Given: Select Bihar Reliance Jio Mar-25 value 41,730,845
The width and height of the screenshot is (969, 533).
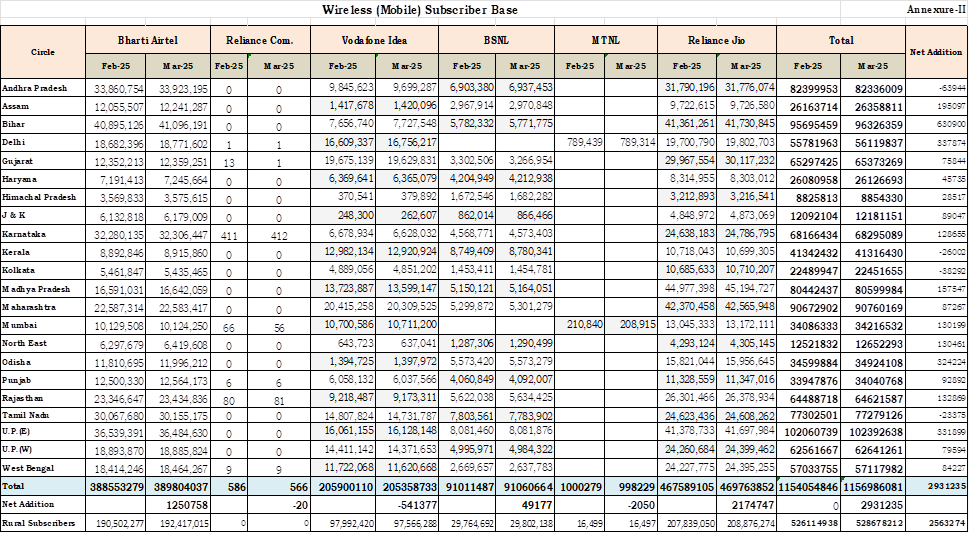Looking at the screenshot, I should pos(749,124).
